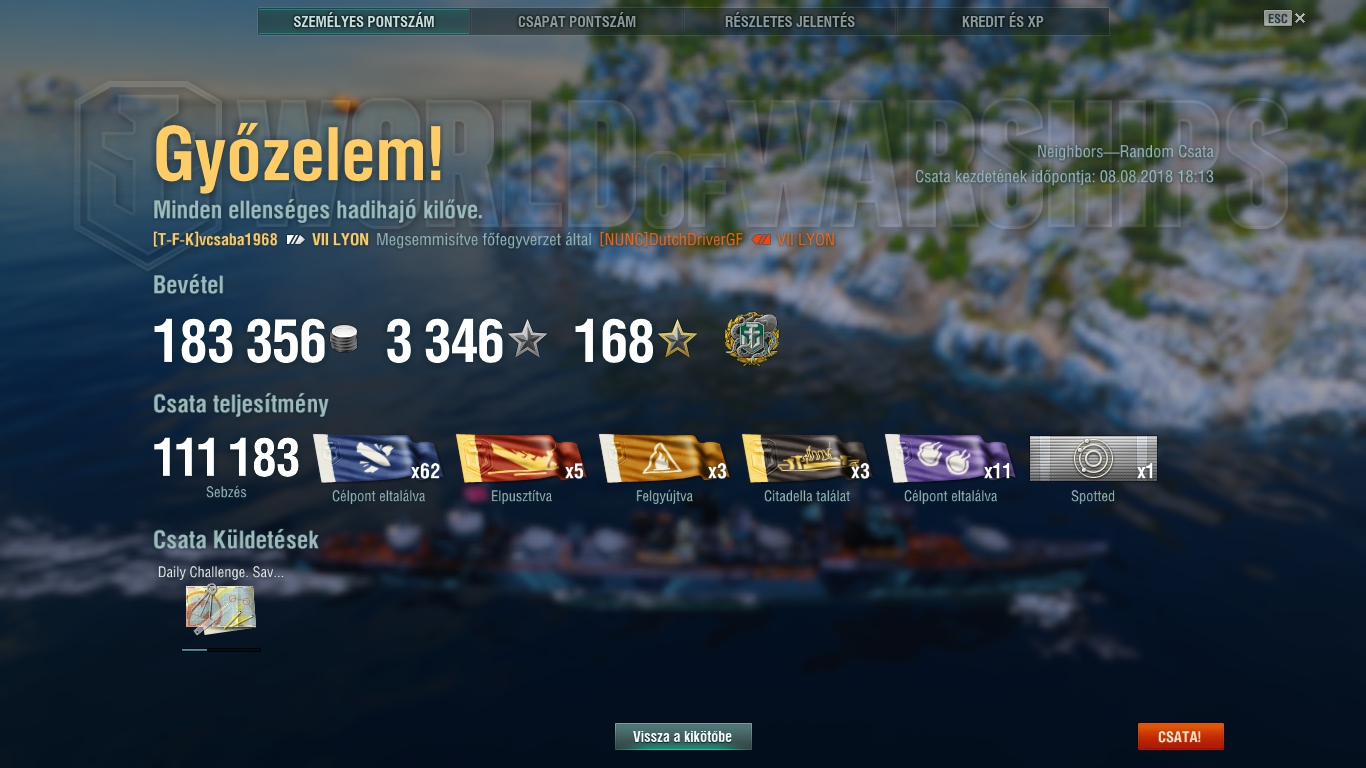The height and width of the screenshot is (768, 1366).
Task: Click the gold free XP star icon
Action: point(677,341)
